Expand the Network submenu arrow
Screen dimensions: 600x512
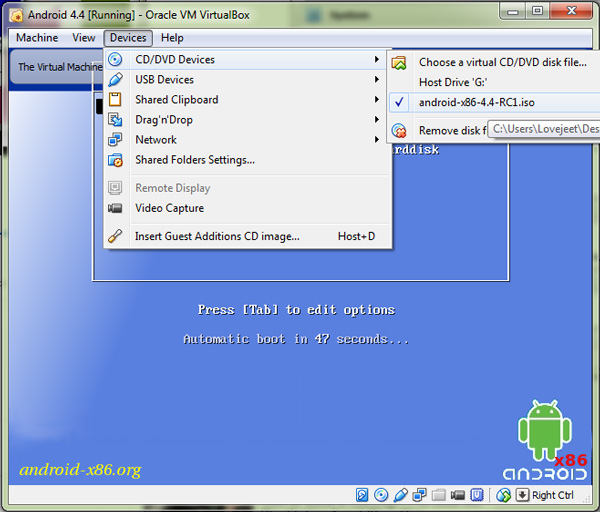[377, 140]
